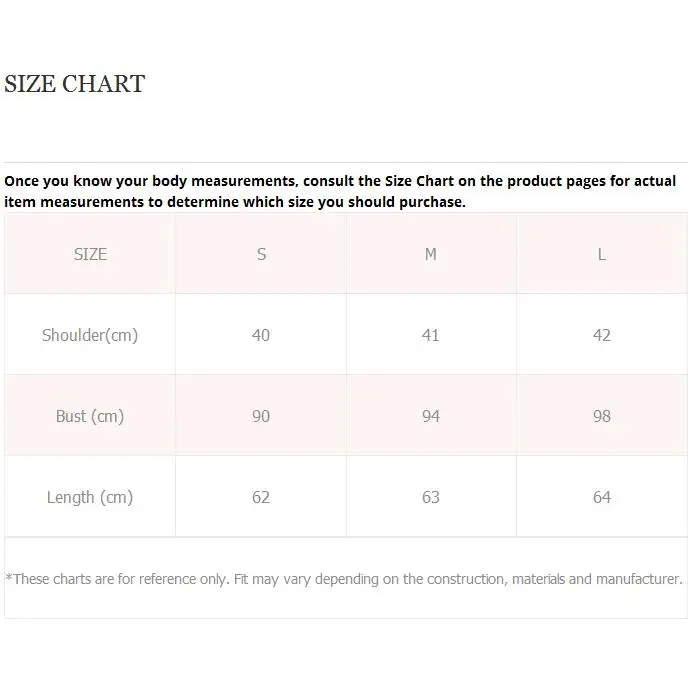Click the Bust (cm) row label
Image resolution: width=693 pixels, height=693 pixels.
[90, 416]
